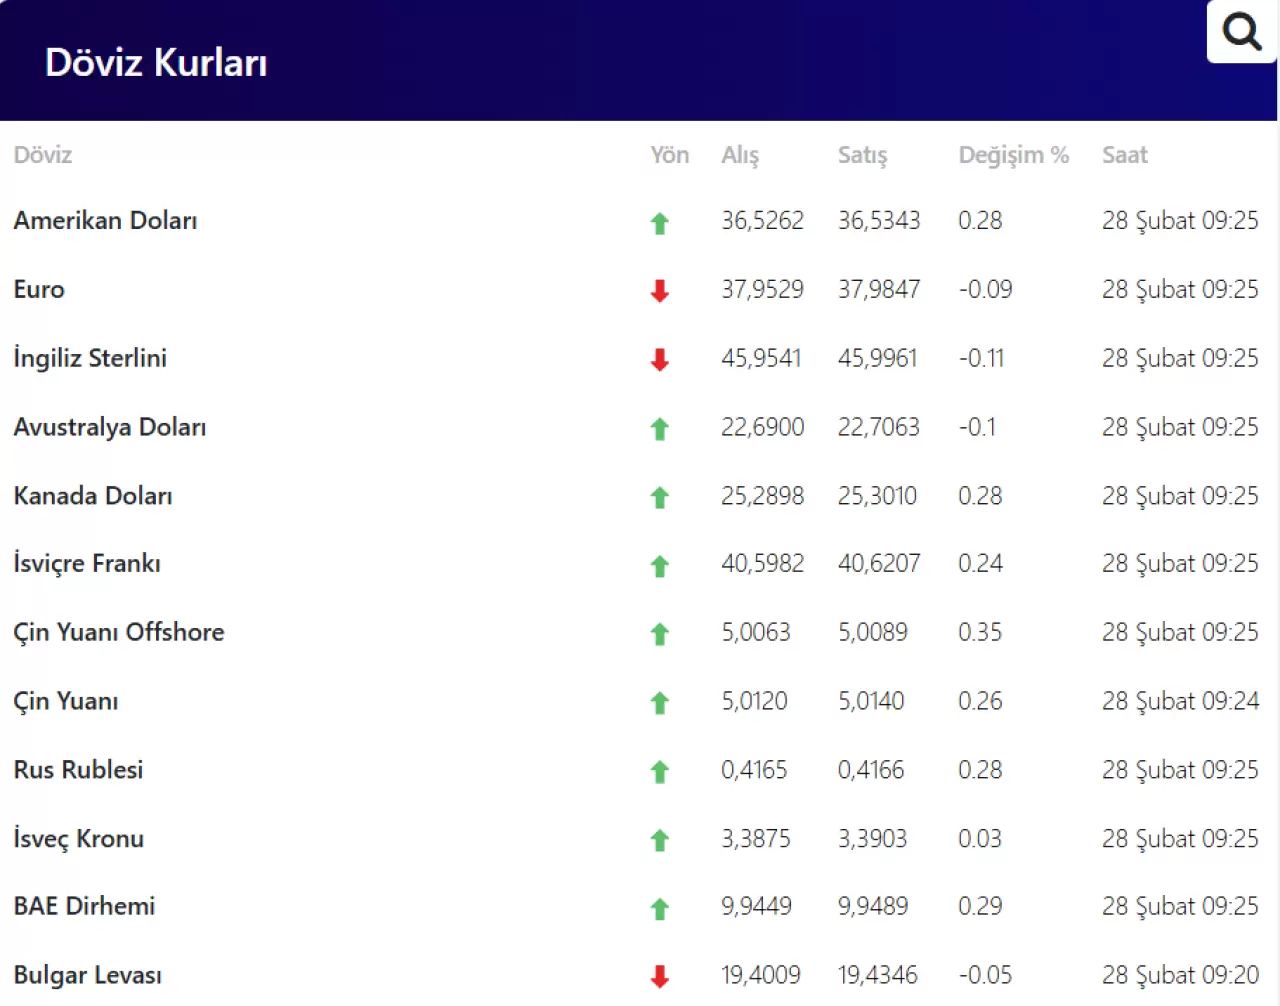Viewport: 1280px width, 1006px height.
Task: Click Avustralya Doları green up arrow
Action: (659, 429)
